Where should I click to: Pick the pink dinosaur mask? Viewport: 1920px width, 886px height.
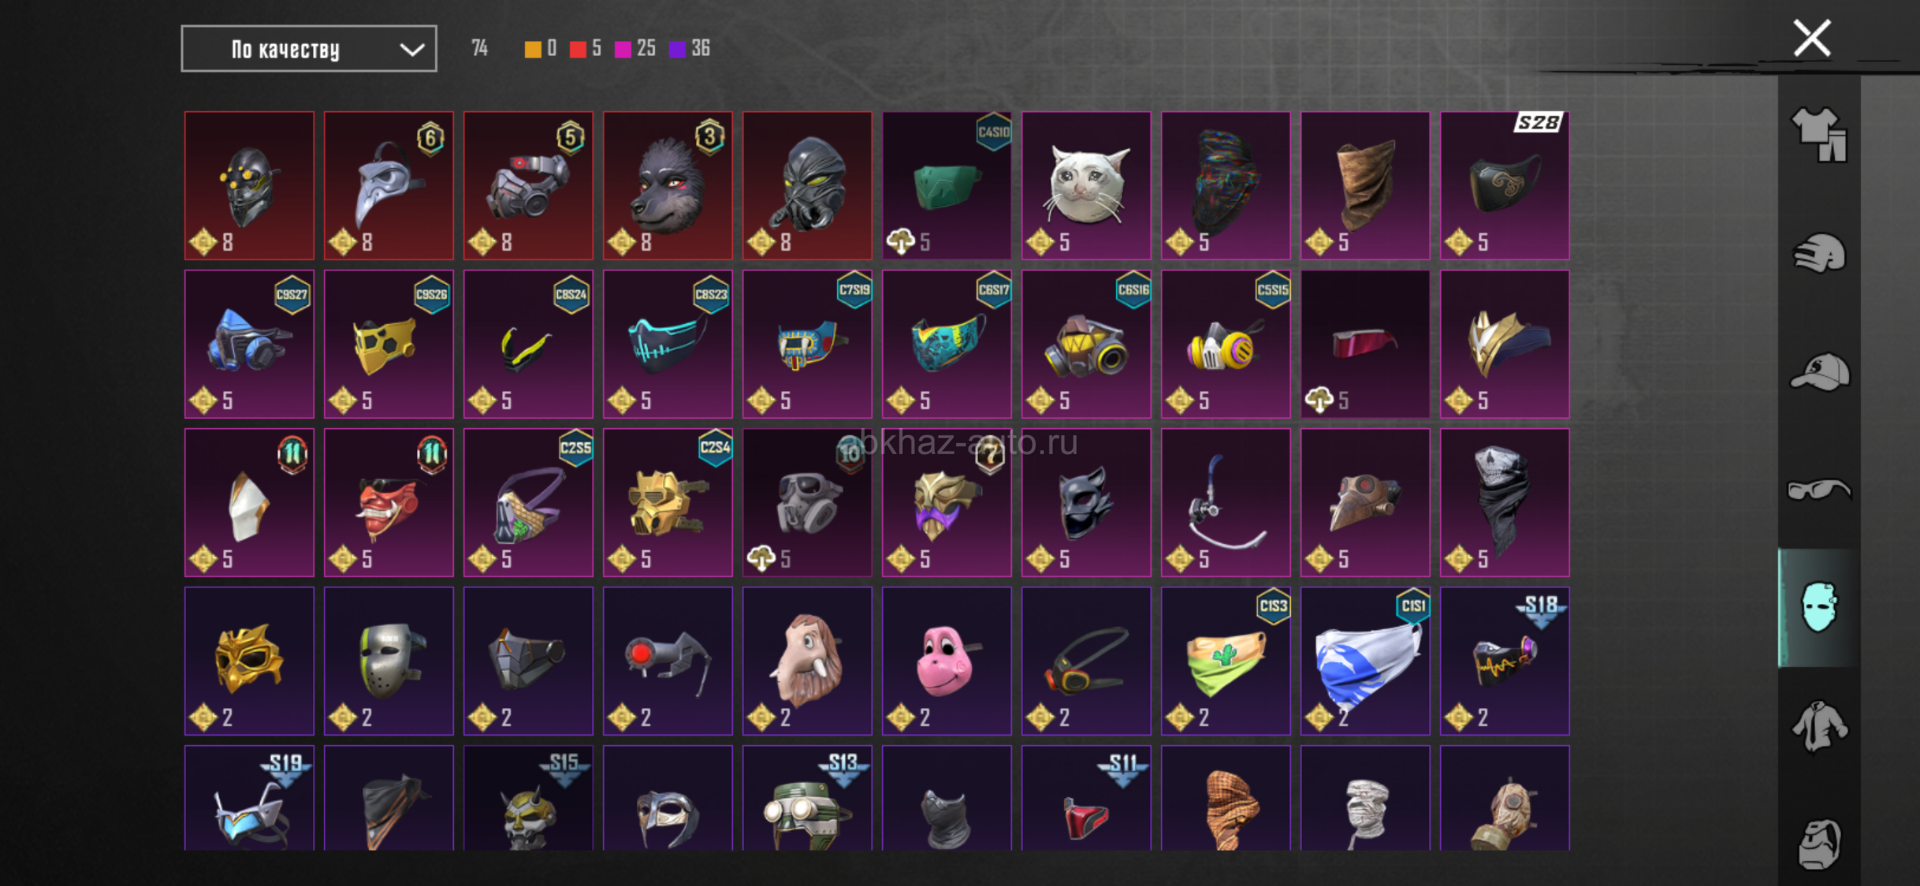tap(947, 661)
